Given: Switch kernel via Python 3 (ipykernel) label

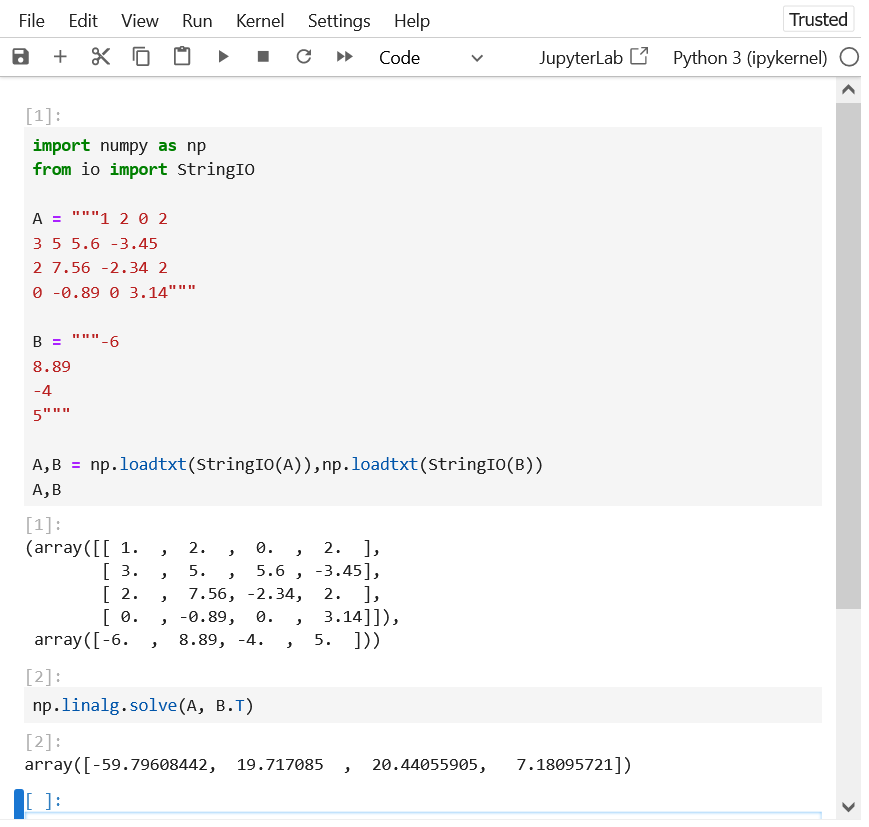Looking at the screenshot, I should 749,58.
